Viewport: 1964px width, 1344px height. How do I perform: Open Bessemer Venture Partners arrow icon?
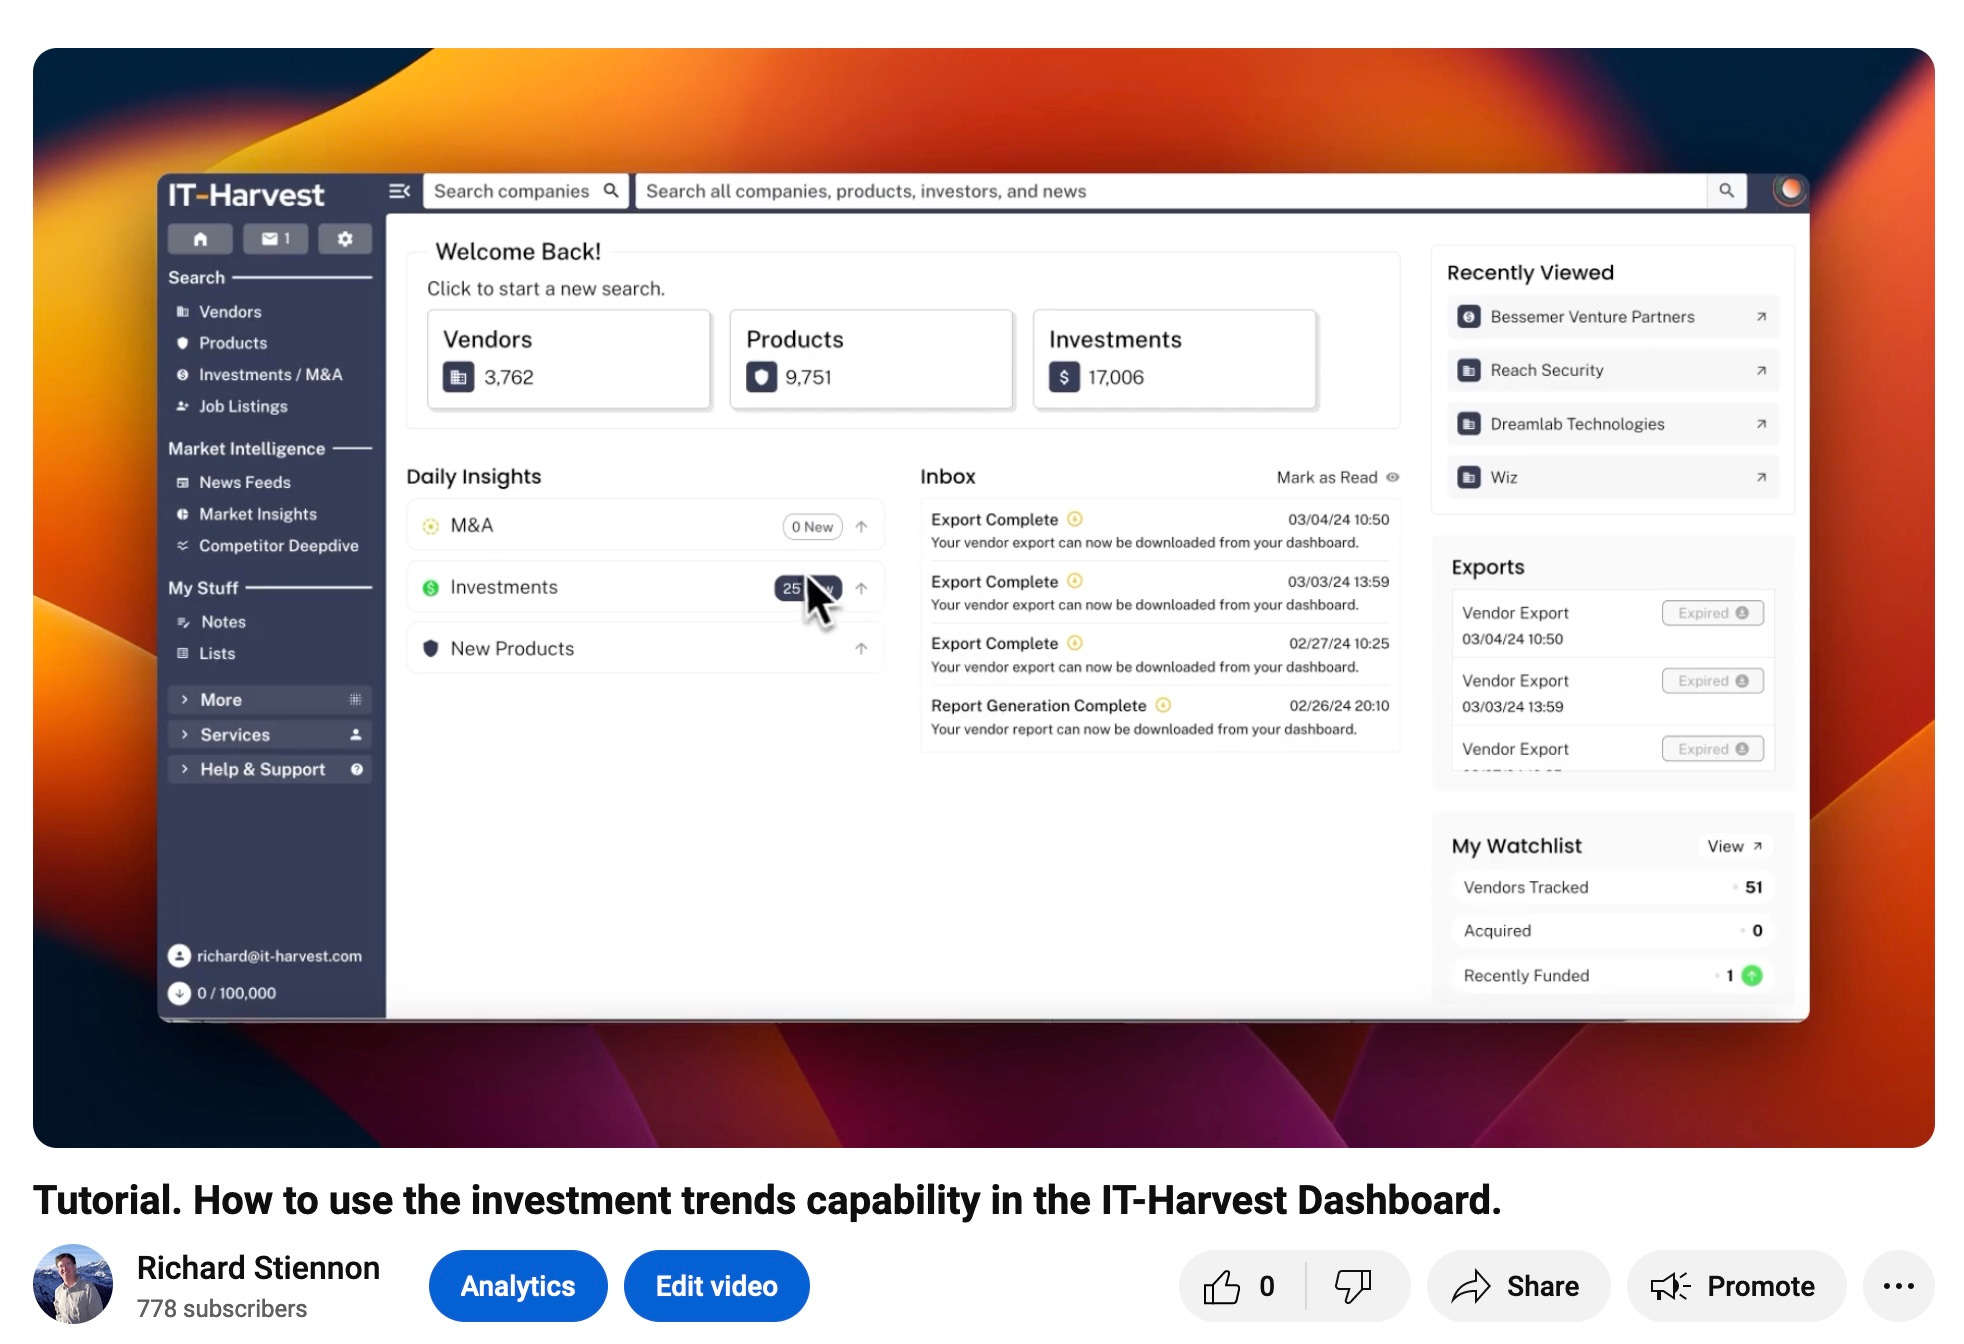1761,317
